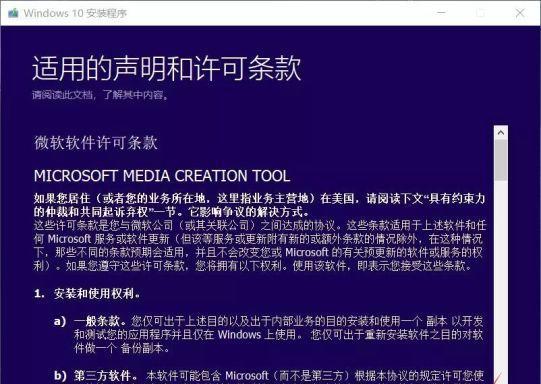541x384 pixels.
Task: Click the greyed-out maximize button
Action: 480,13
